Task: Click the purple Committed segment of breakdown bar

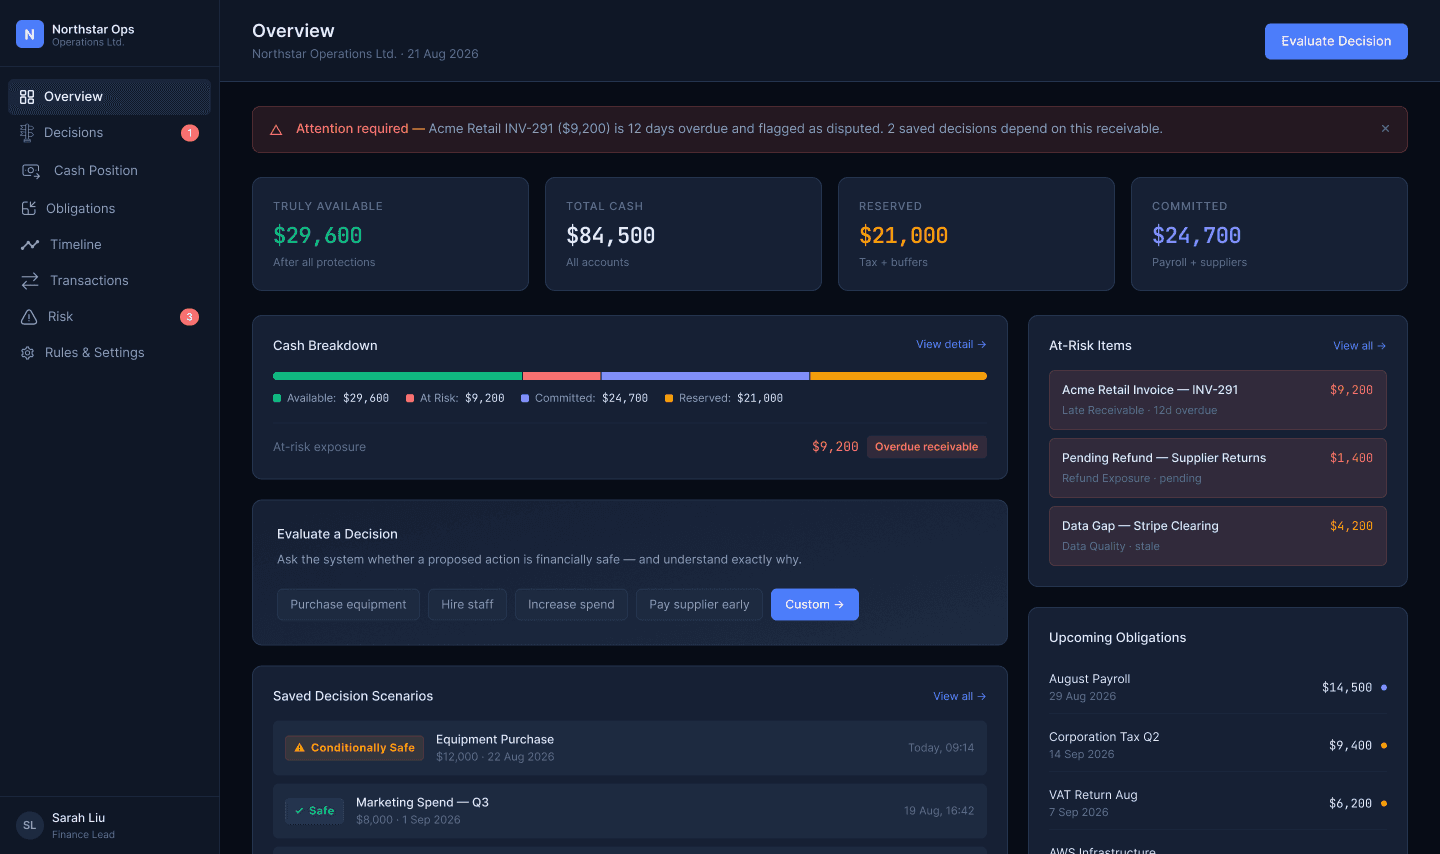Action: pyautogui.click(x=705, y=376)
